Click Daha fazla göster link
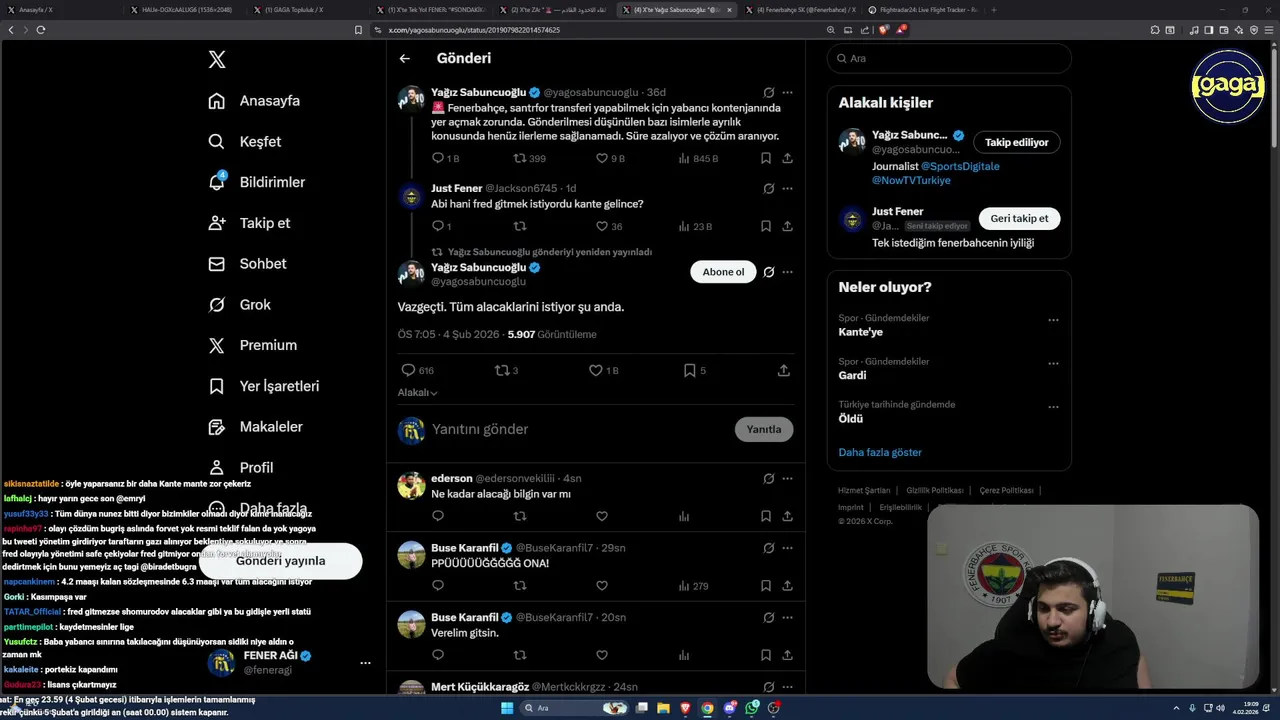The height and width of the screenshot is (720, 1280). point(880,452)
